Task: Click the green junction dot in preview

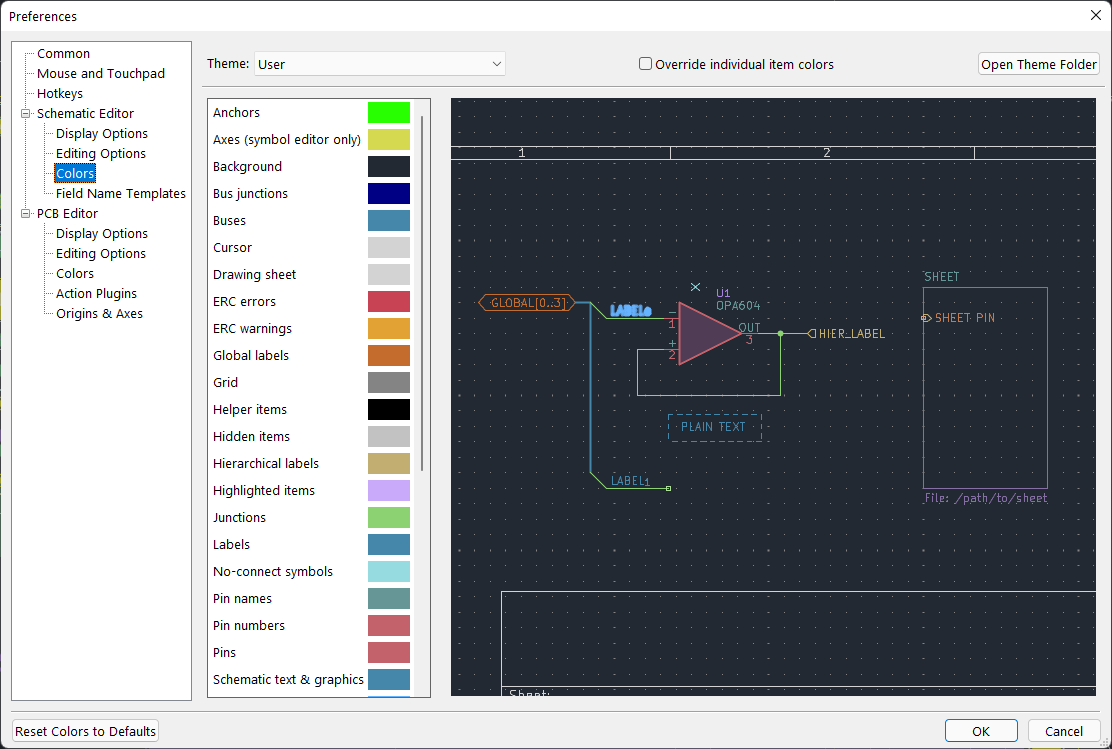Action: pos(780,333)
